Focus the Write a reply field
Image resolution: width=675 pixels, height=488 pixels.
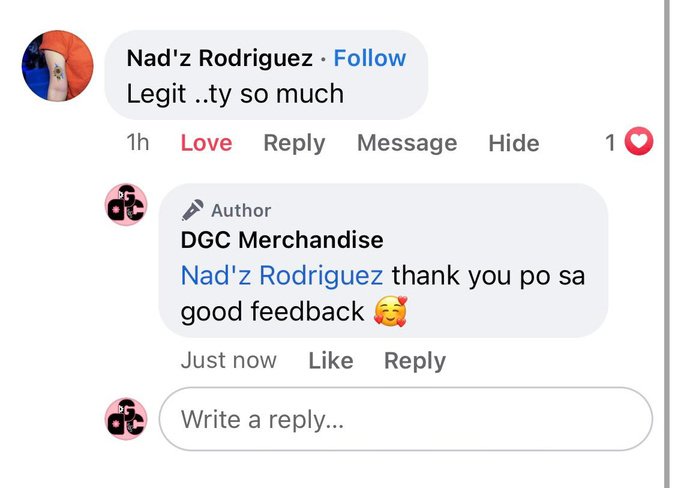406,419
